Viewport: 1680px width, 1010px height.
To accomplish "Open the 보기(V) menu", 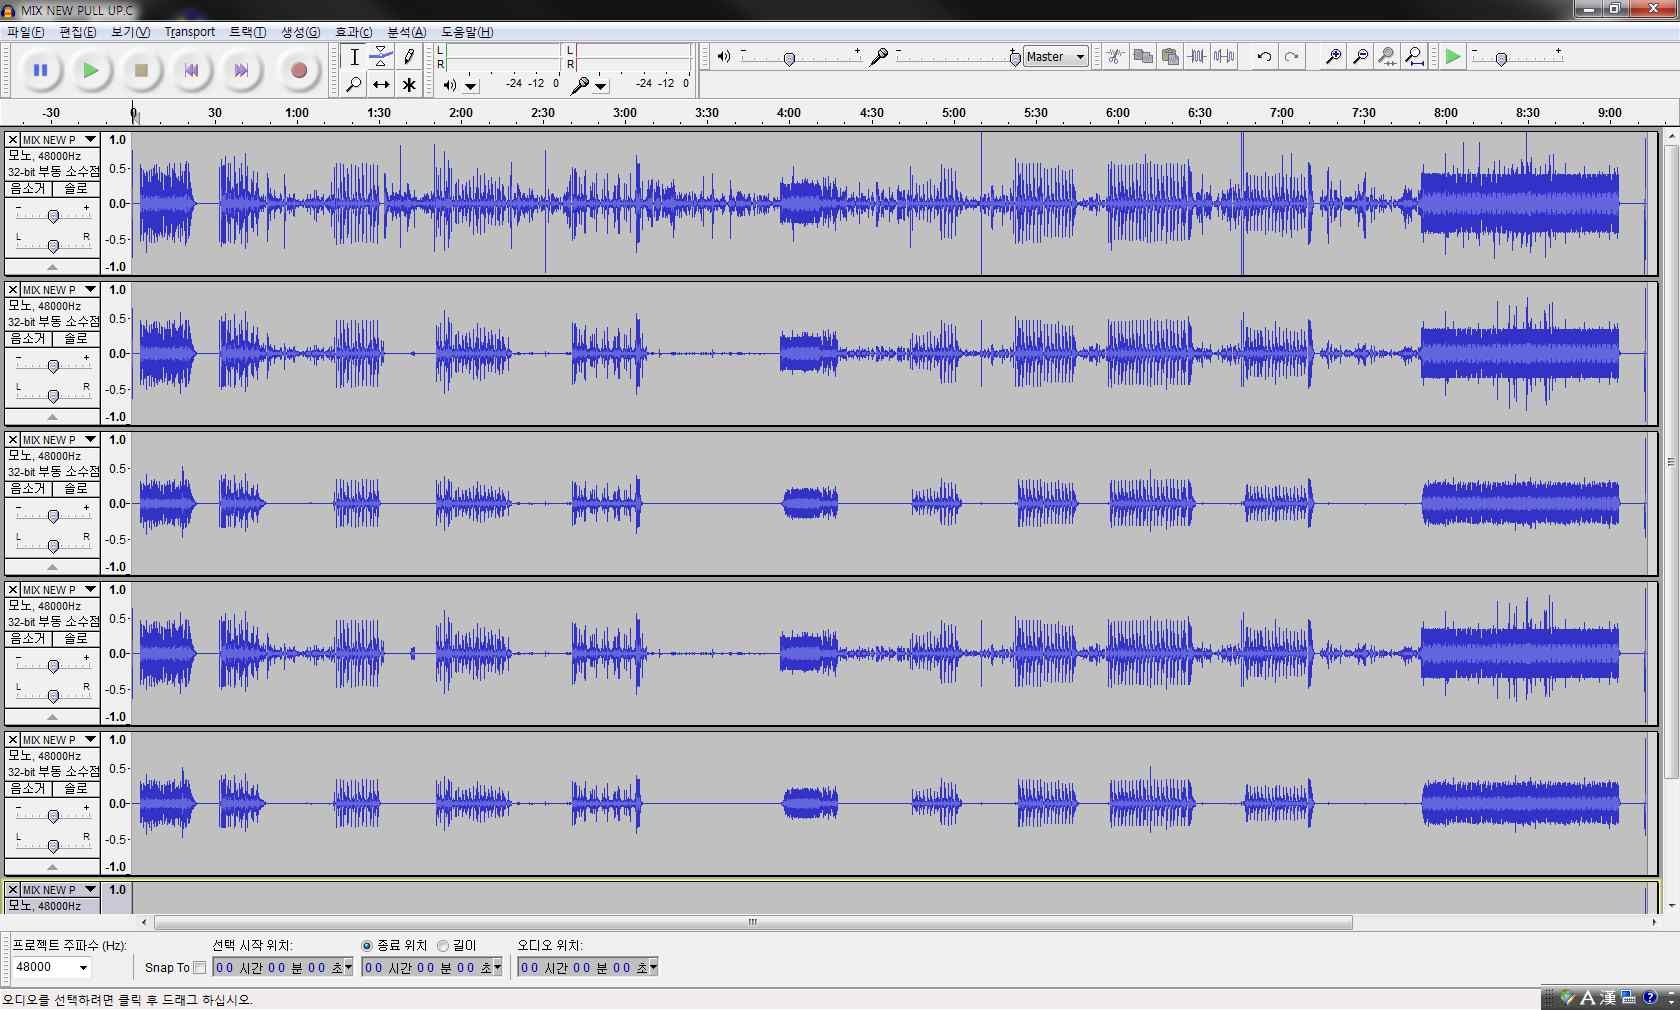I will point(130,32).
